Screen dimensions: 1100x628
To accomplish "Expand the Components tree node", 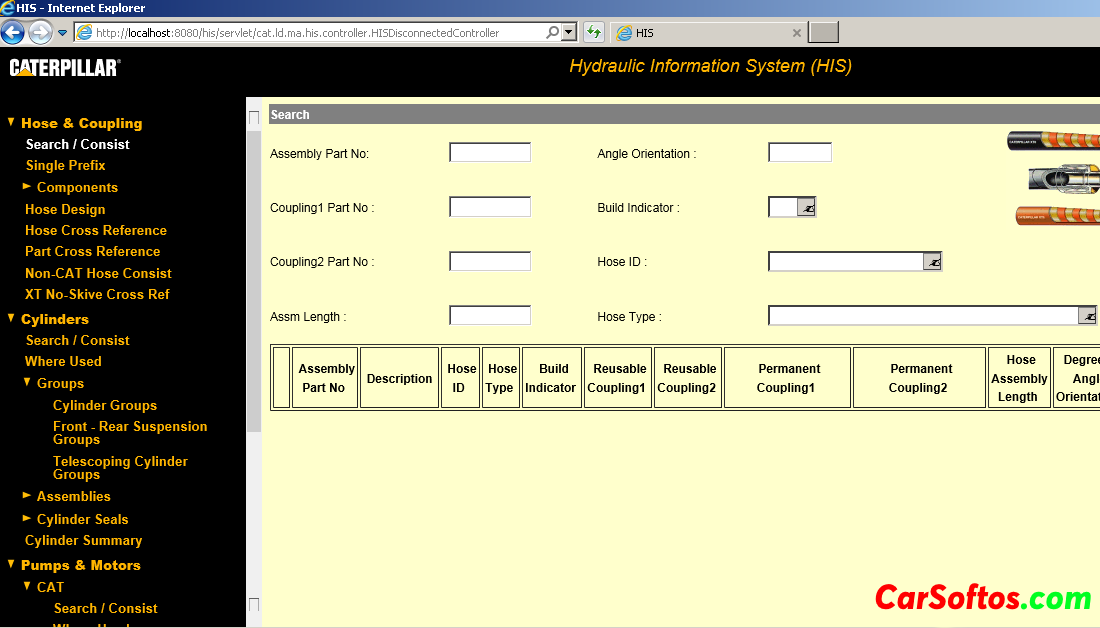I will [x=27, y=187].
